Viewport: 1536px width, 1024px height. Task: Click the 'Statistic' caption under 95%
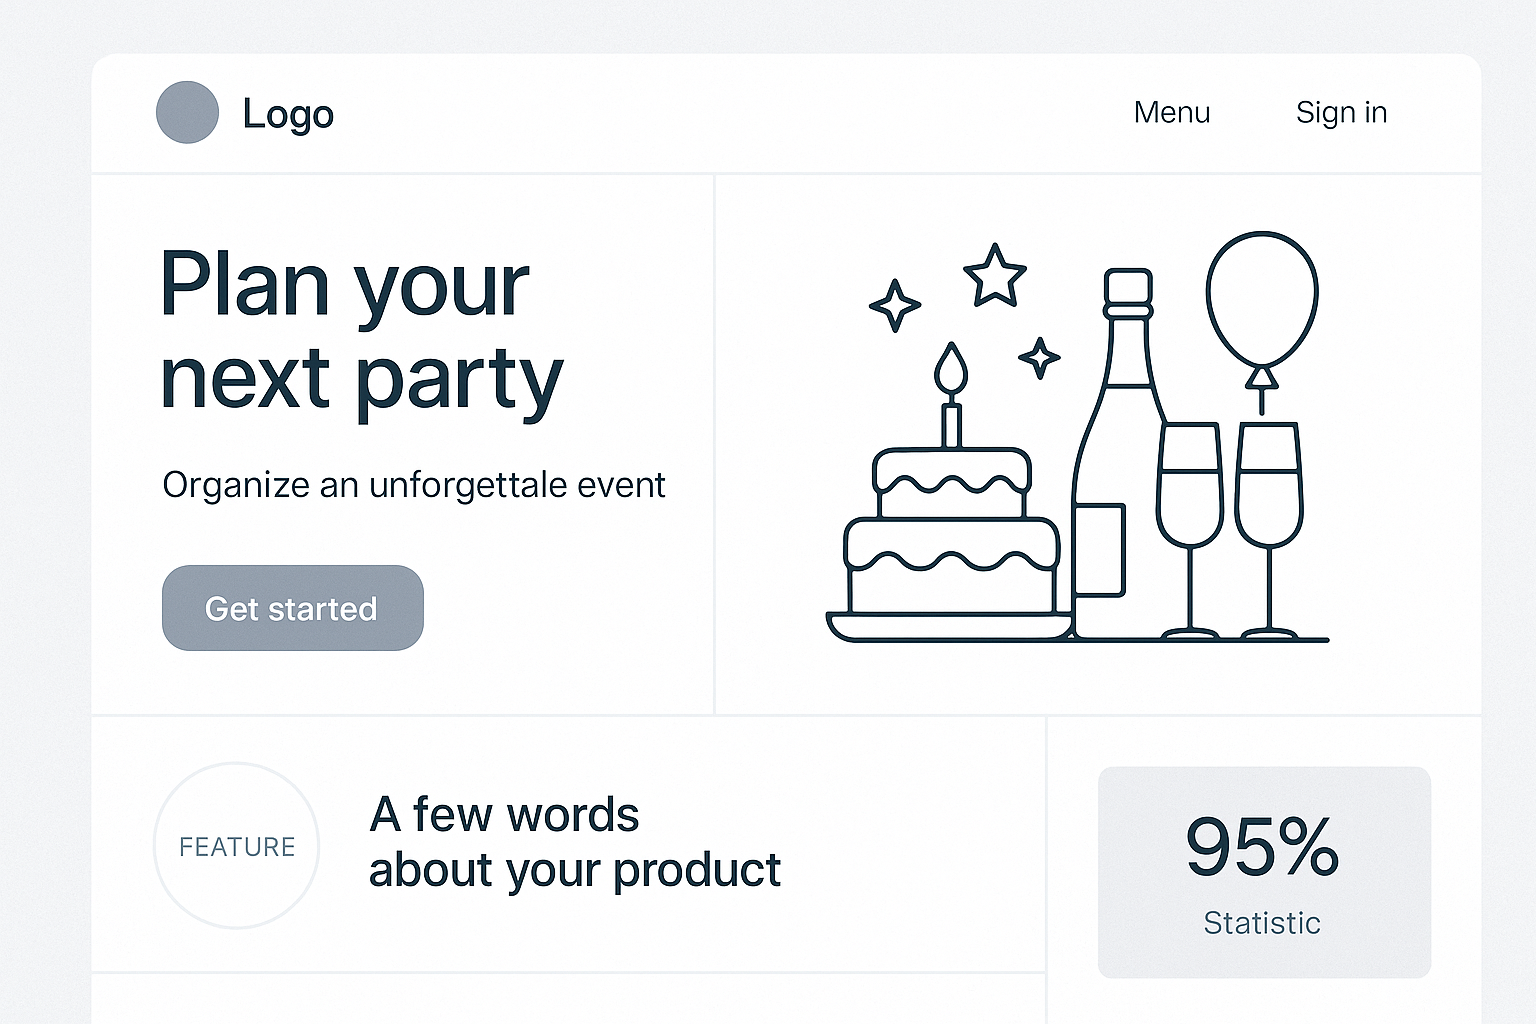(x=1262, y=922)
